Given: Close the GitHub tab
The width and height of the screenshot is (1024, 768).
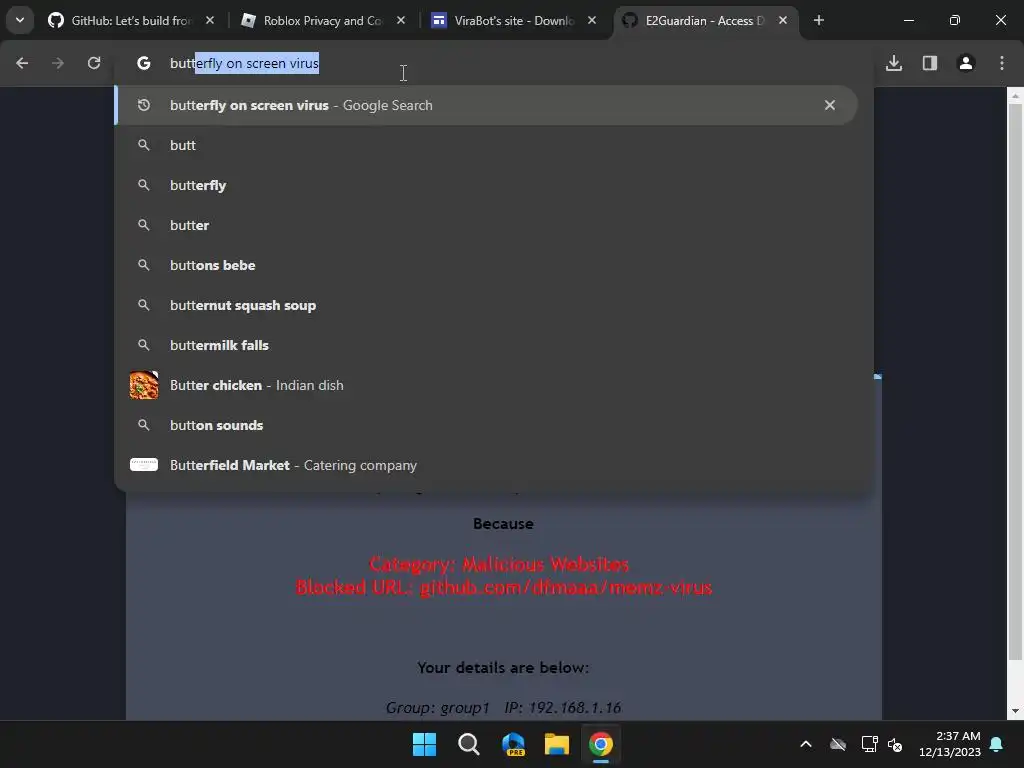Looking at the screenshot, I should click(x=210, y=20).
